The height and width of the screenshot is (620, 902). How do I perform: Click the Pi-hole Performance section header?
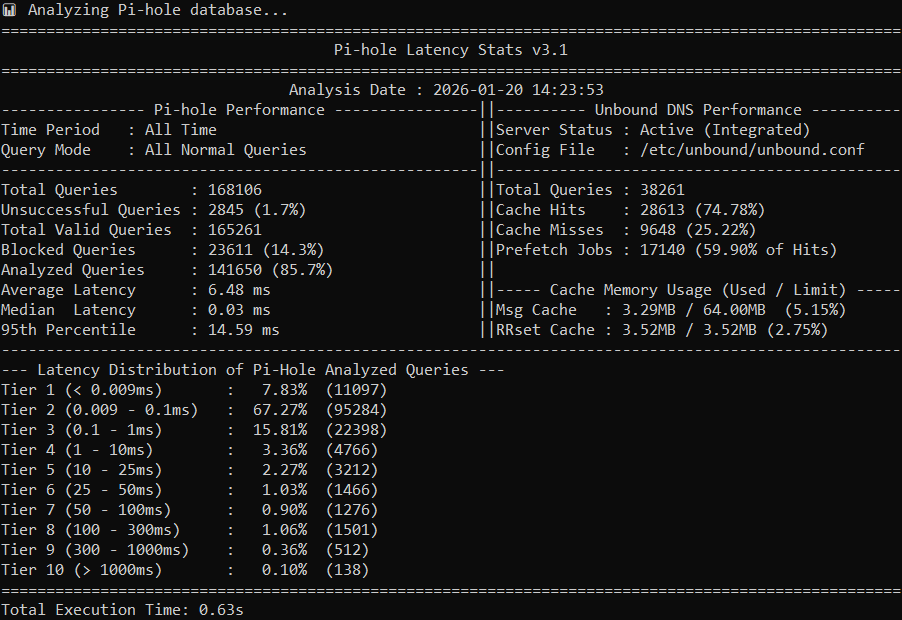238,110
